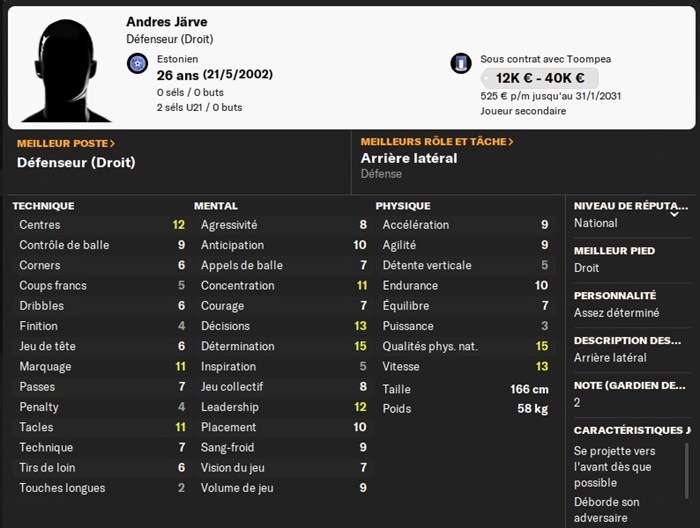The width and height of the screenshot is (700, 528).
Task: Click the 12K € - 40K € value tag
Action: [539, 78]
